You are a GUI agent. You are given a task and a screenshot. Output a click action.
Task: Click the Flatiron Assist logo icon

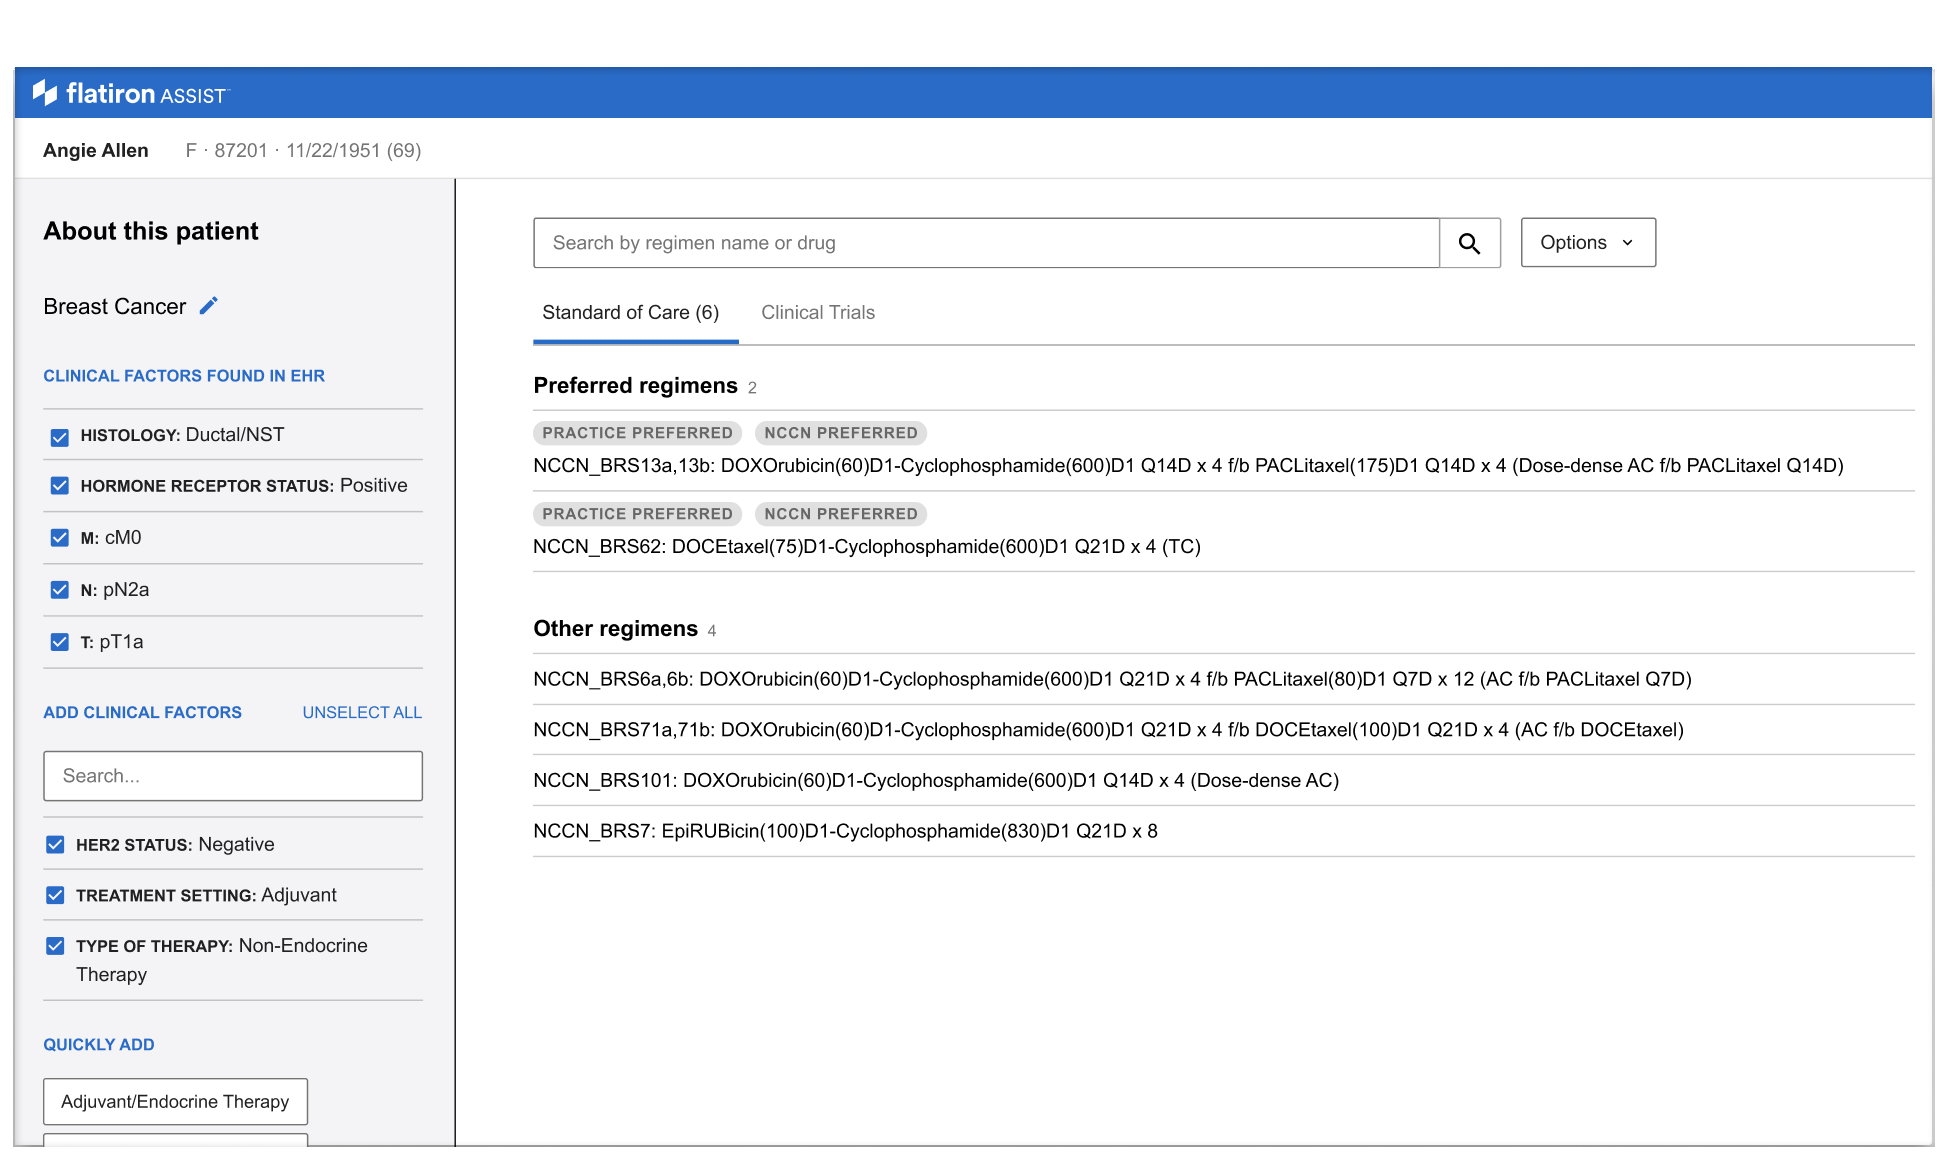pyautogui.click(x=46, y=93)
